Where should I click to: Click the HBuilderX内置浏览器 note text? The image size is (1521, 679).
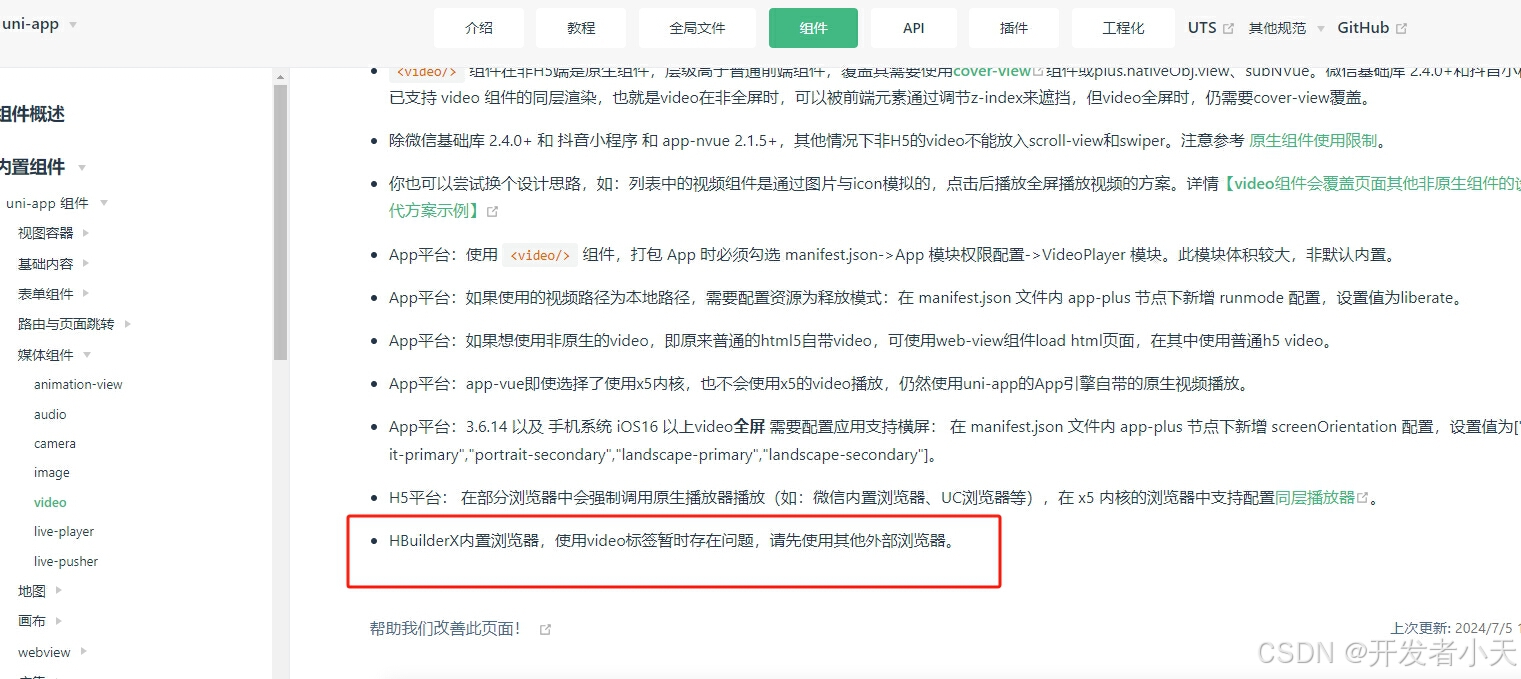(x=672, y=541)
